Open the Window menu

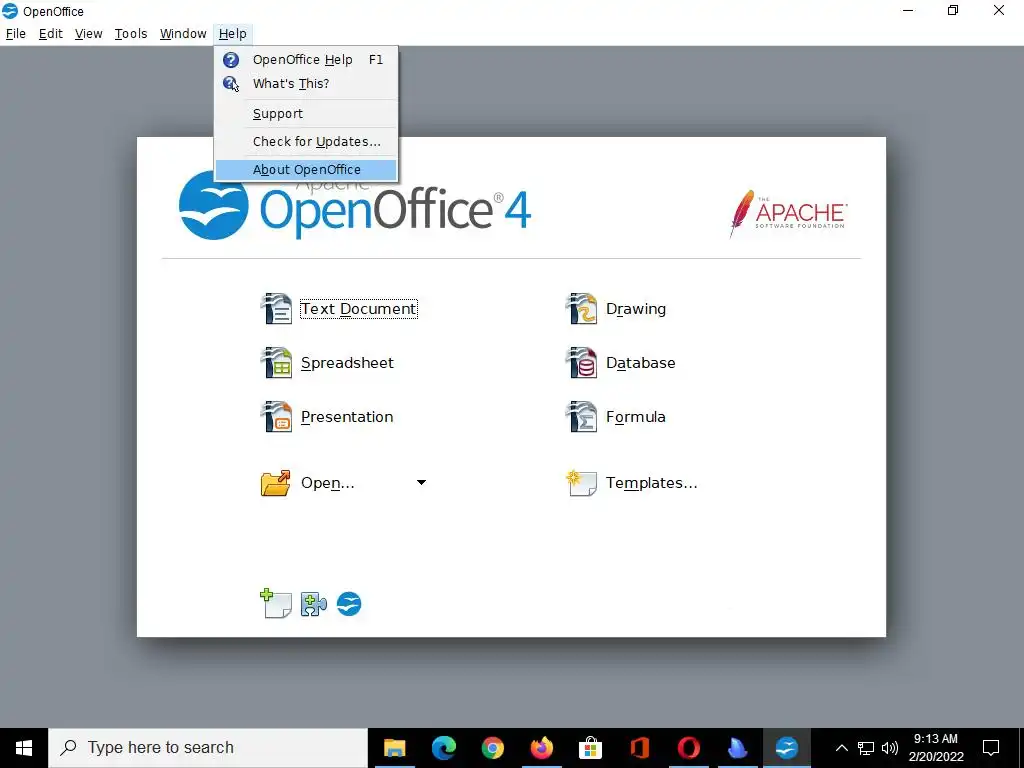coord(183,34)
